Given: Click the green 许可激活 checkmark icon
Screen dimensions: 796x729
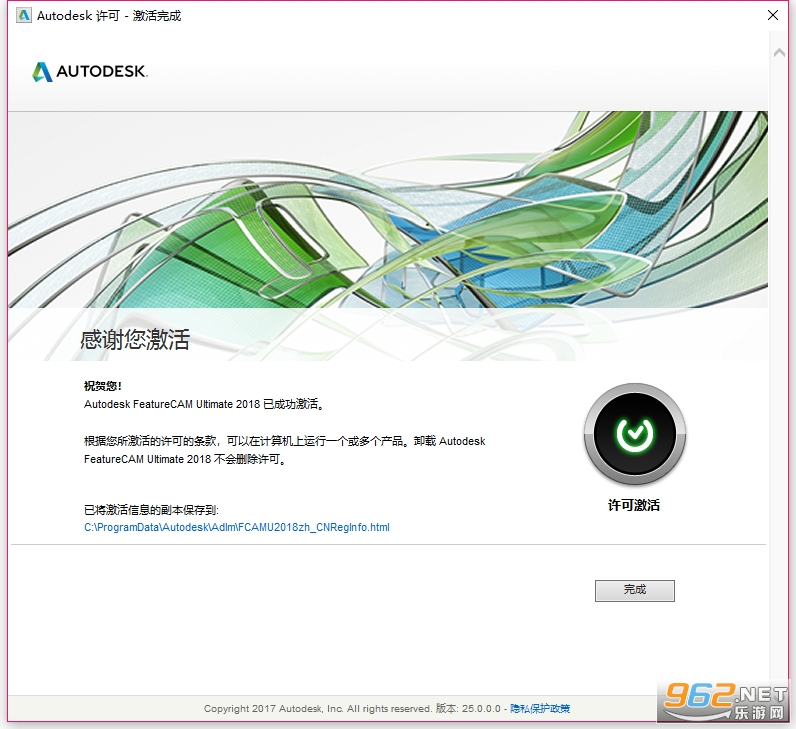Looking at the screenshot, I should (x=635, y=434).
